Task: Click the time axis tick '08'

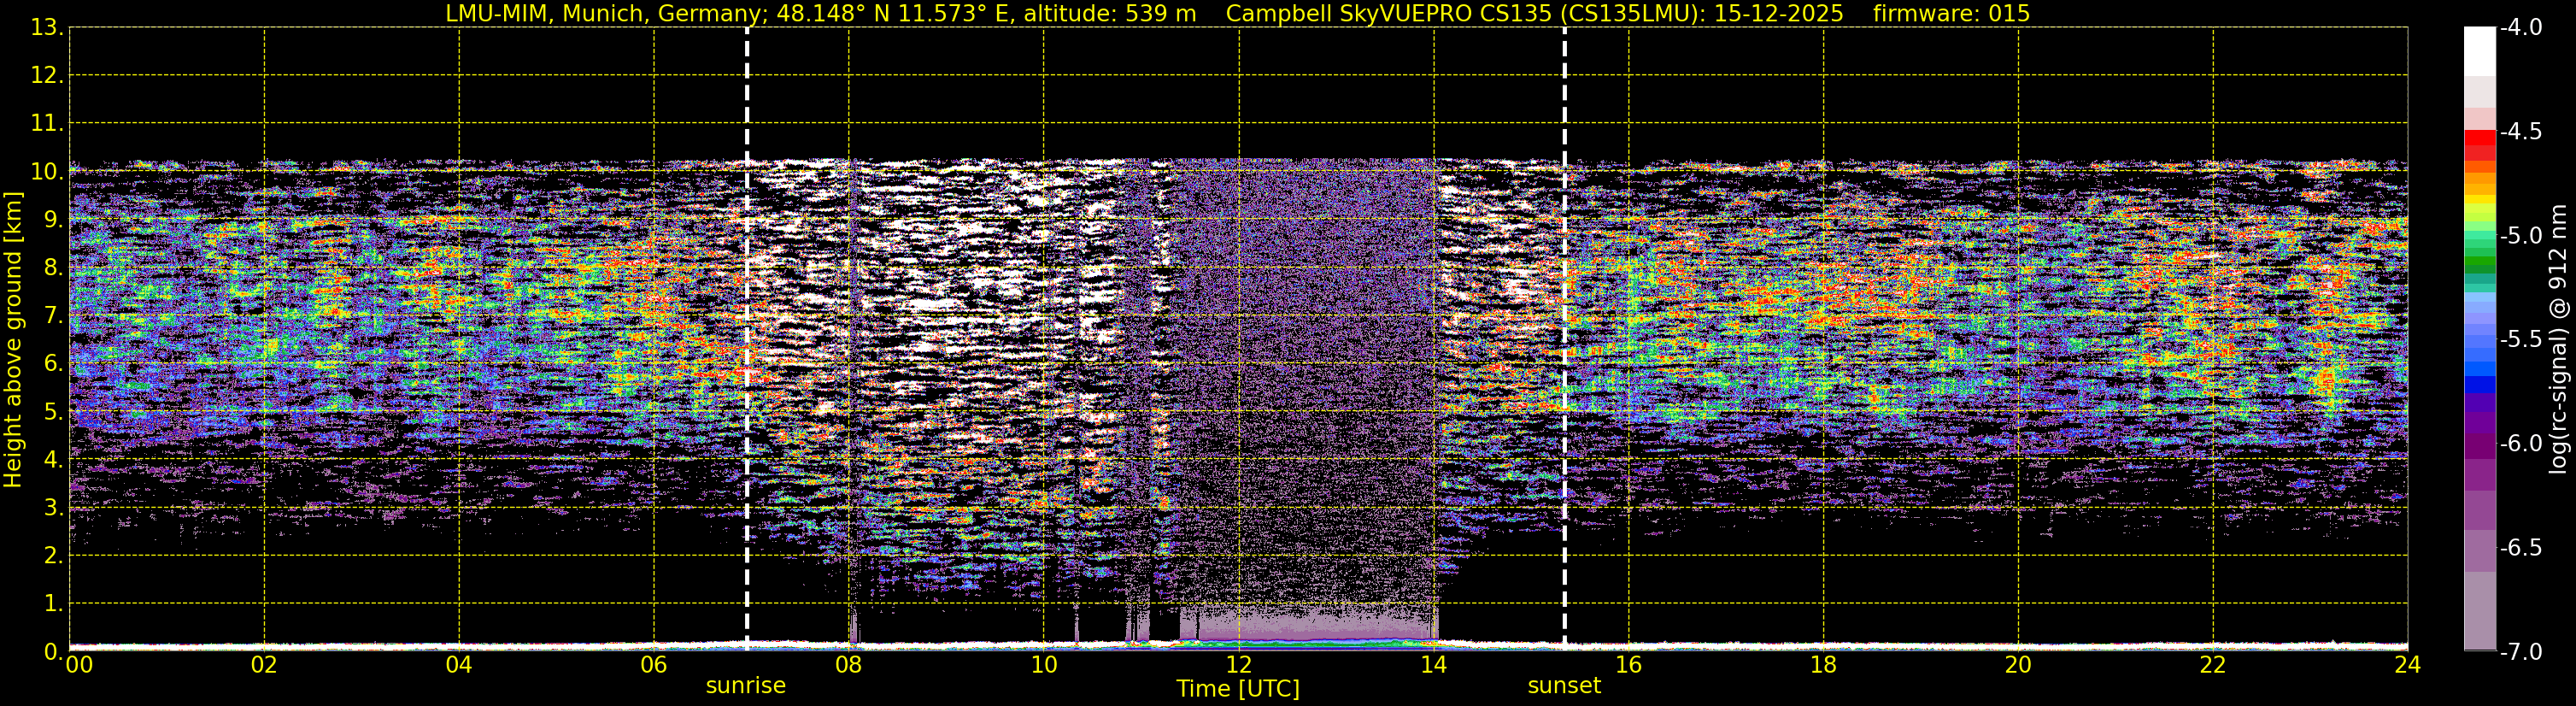Action: pos(849,665)
